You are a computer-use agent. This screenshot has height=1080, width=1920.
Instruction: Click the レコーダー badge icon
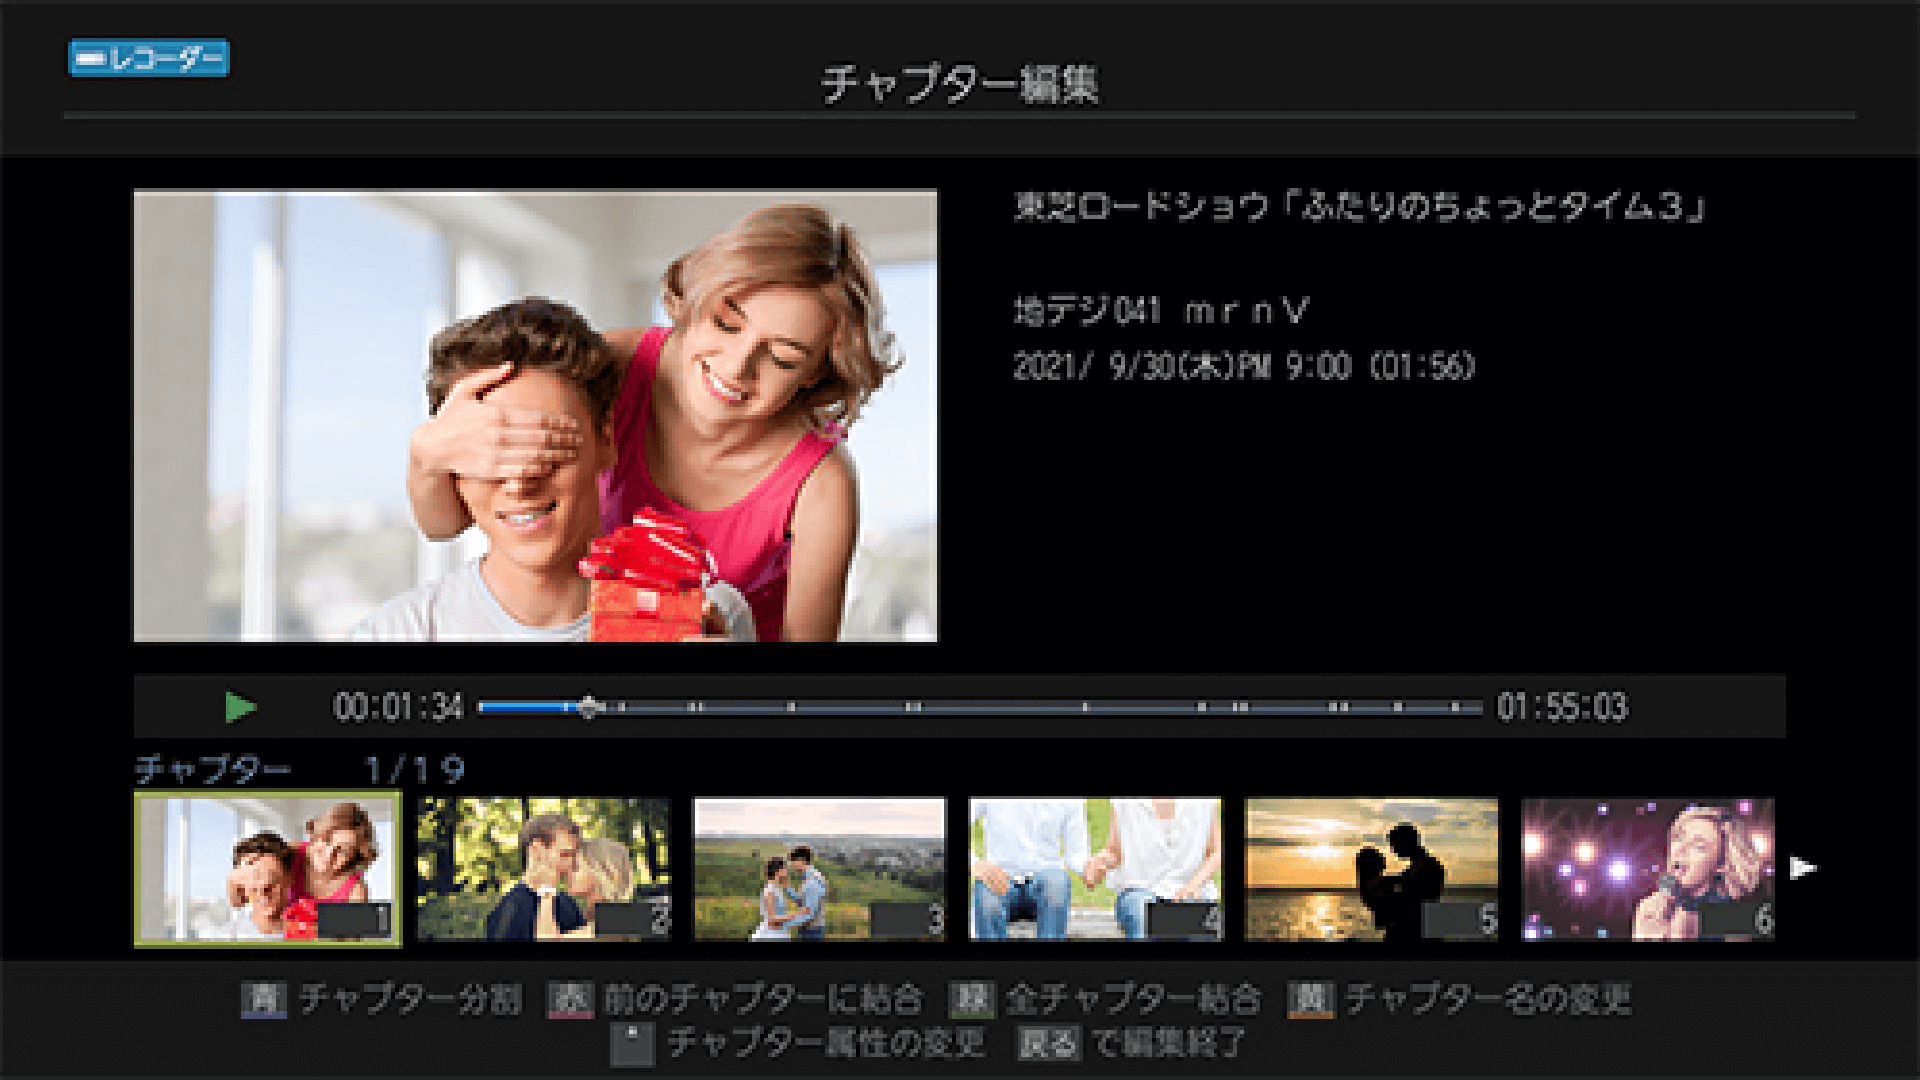coord(149,59)
